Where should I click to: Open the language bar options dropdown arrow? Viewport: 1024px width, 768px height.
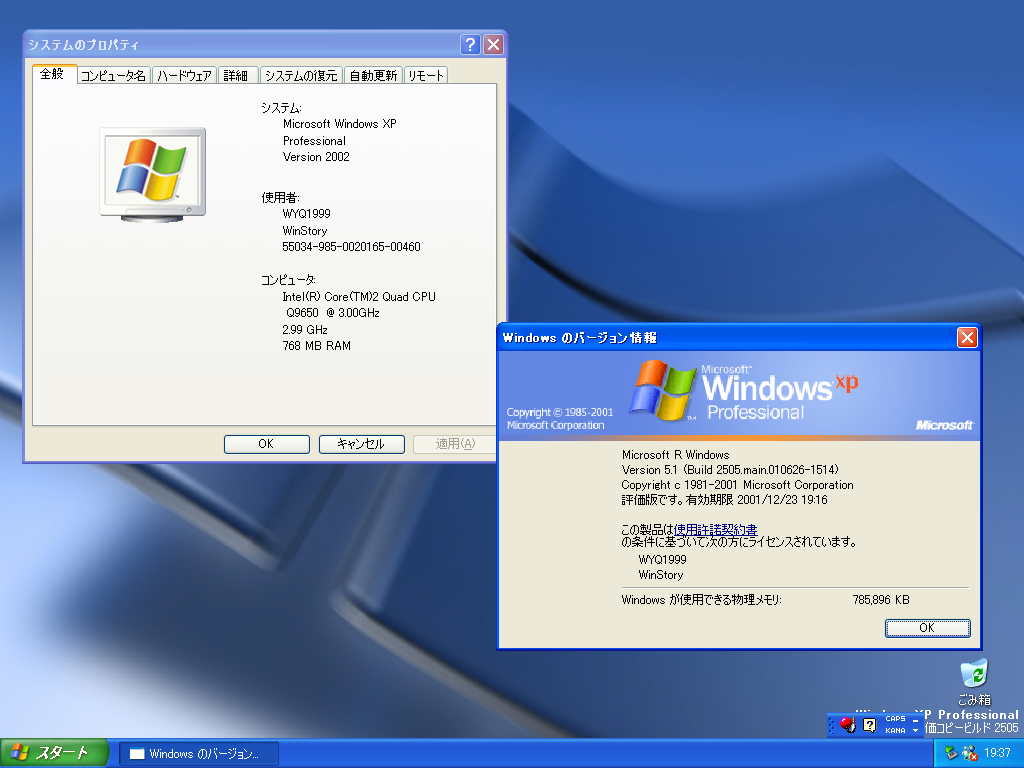click(915, 731)
